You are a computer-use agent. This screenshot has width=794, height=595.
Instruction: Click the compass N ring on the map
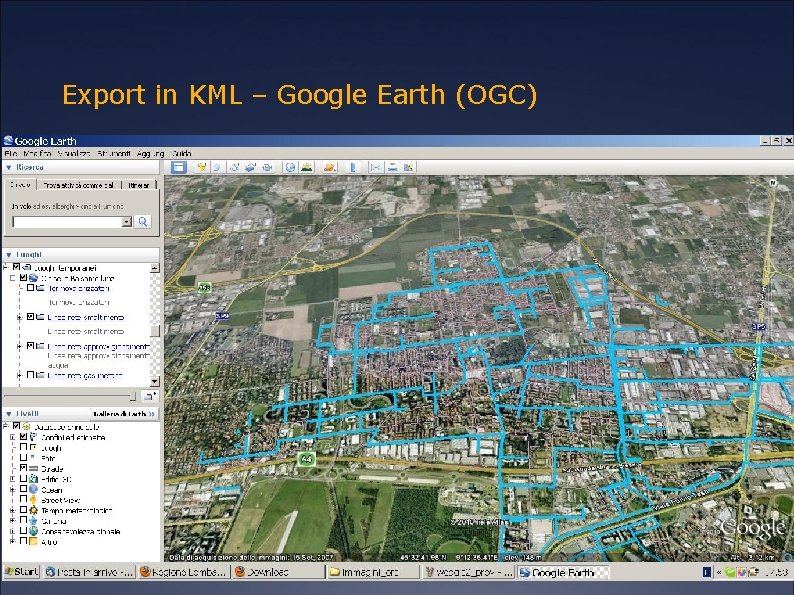[x=773, y=183]
